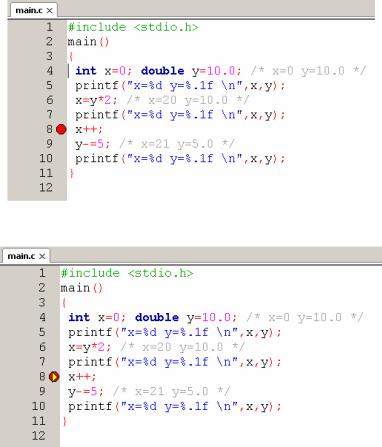This screenshot has height=447, width=382.
Task: Click 'x=y*2;' in the upper editor
Action: tap(96, 100)
